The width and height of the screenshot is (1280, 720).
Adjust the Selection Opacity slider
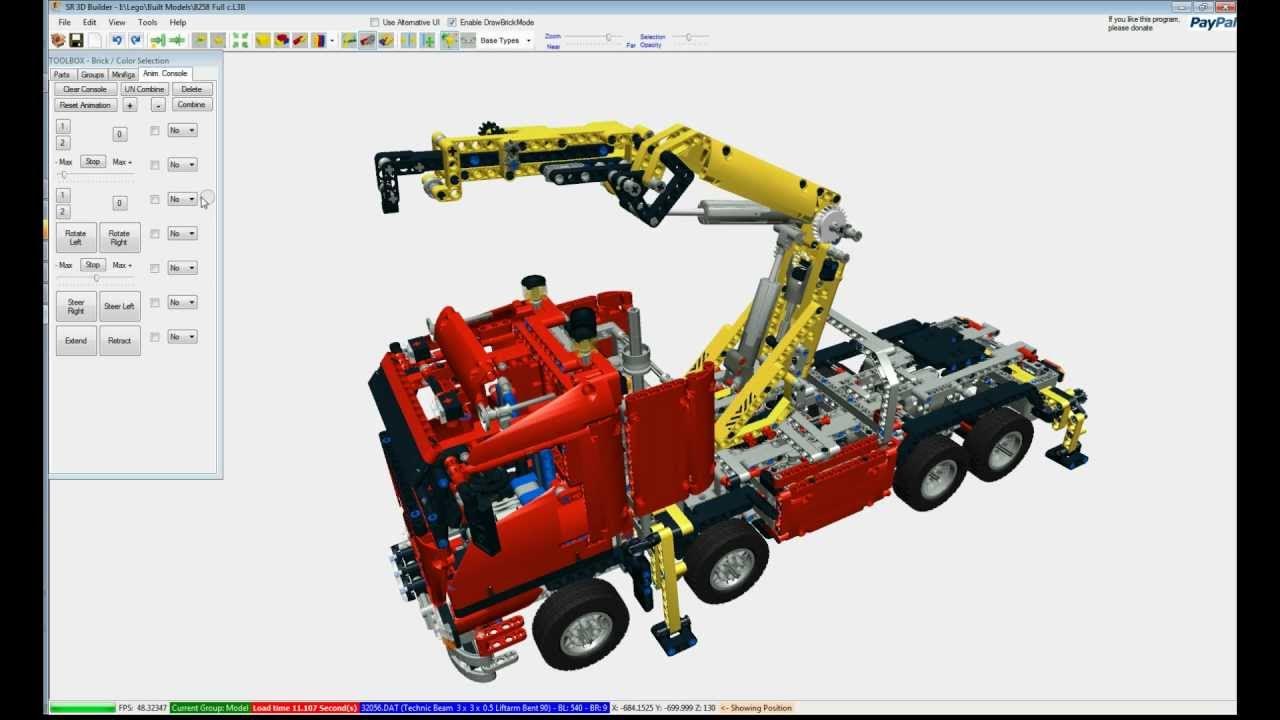pos(689,37)
